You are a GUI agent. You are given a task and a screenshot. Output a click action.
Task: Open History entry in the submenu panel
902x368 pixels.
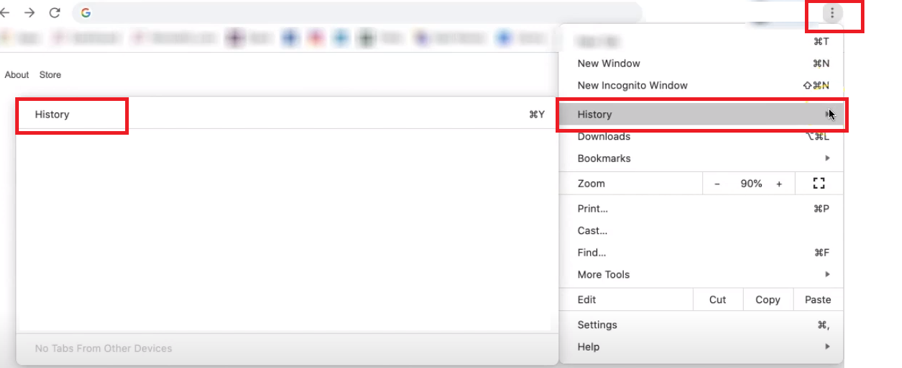(x=286, y=114)
